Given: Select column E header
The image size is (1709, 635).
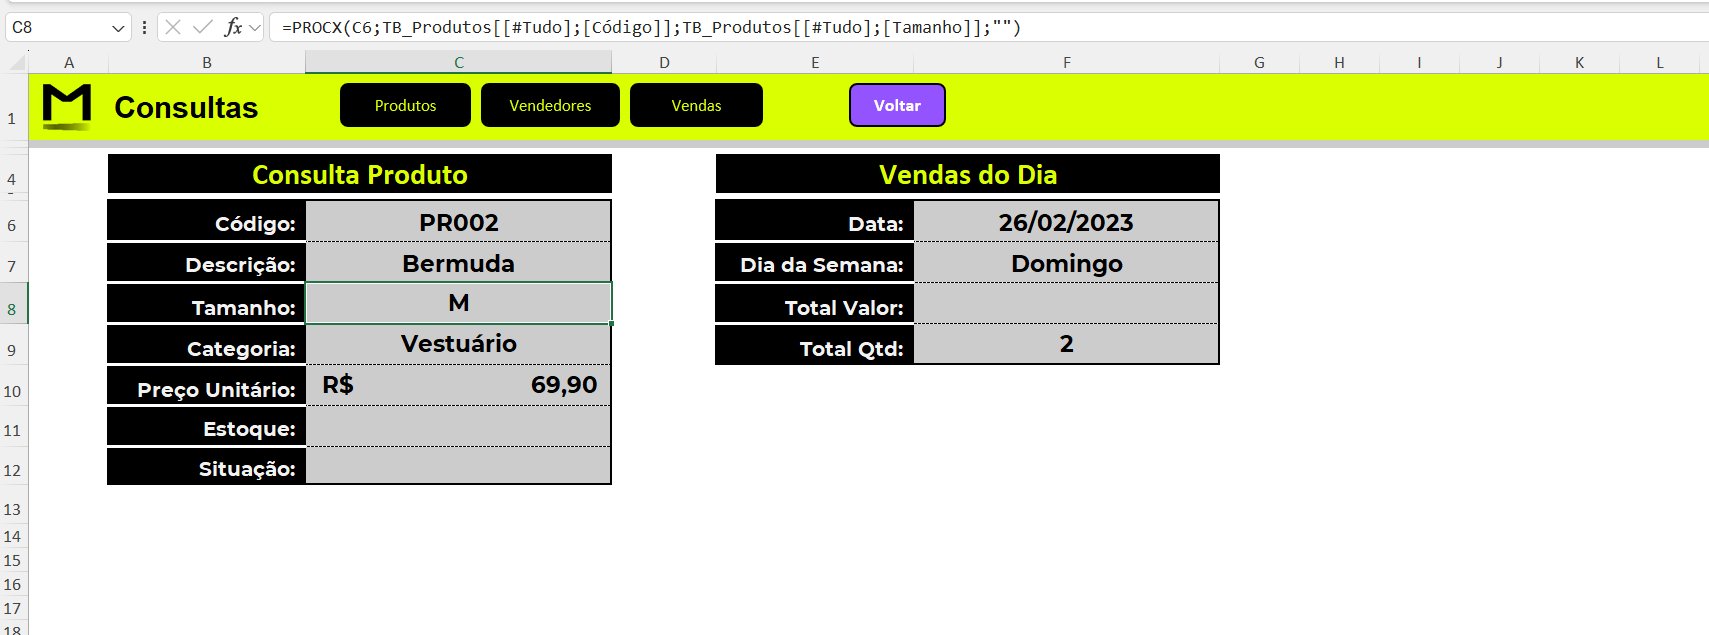Looking at the screenshot, I should tap(815, 63).
